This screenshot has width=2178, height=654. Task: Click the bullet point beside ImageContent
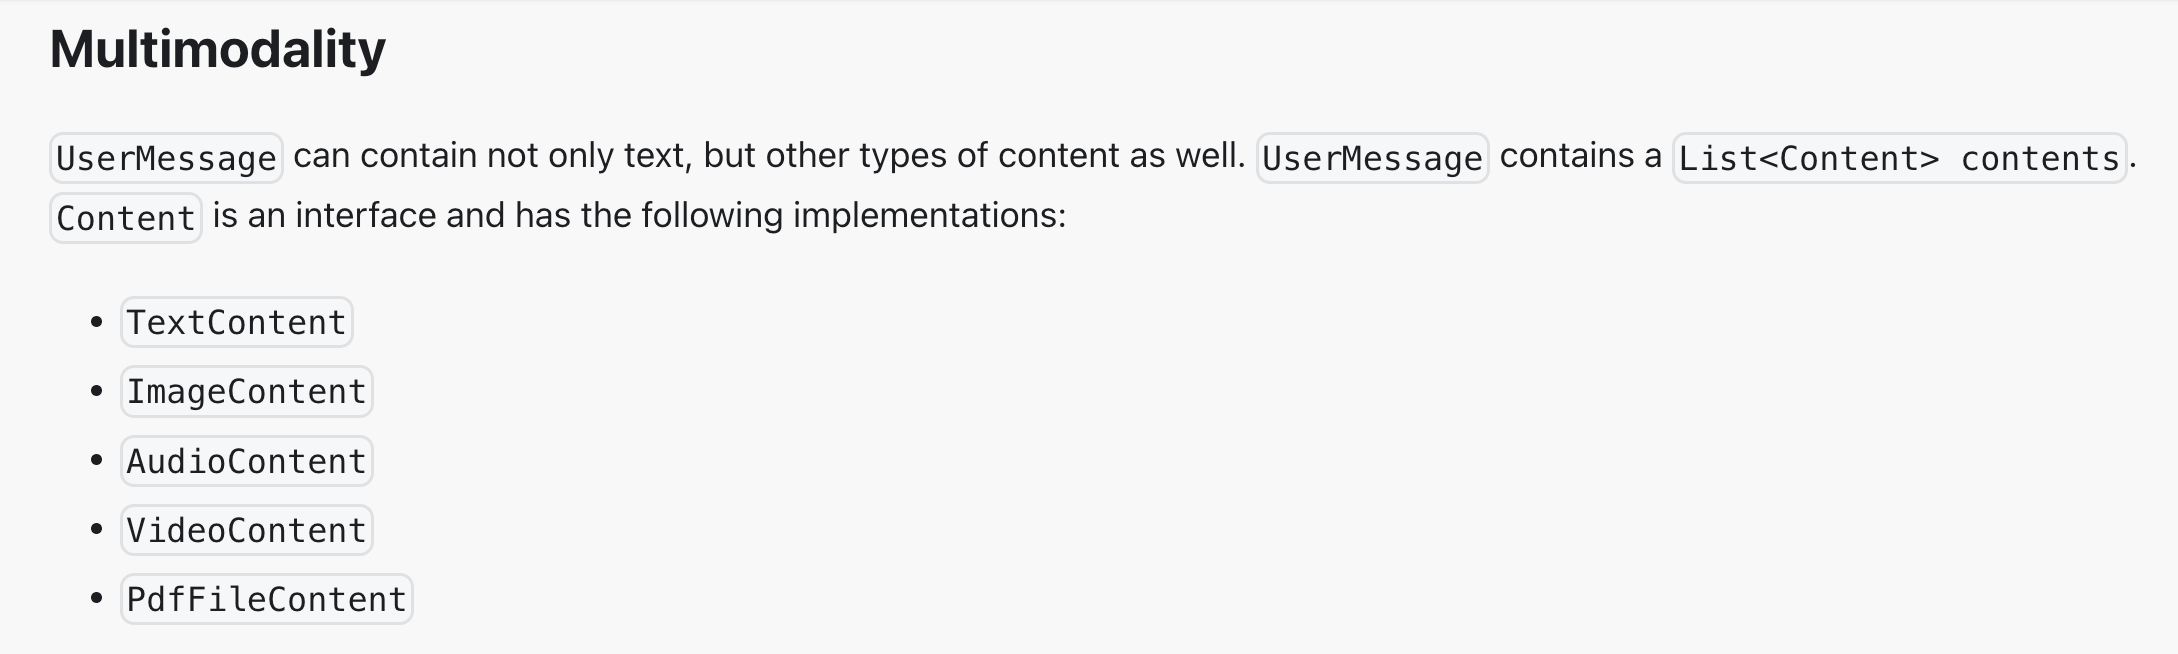pyautogui.click(x=97, y=391)
